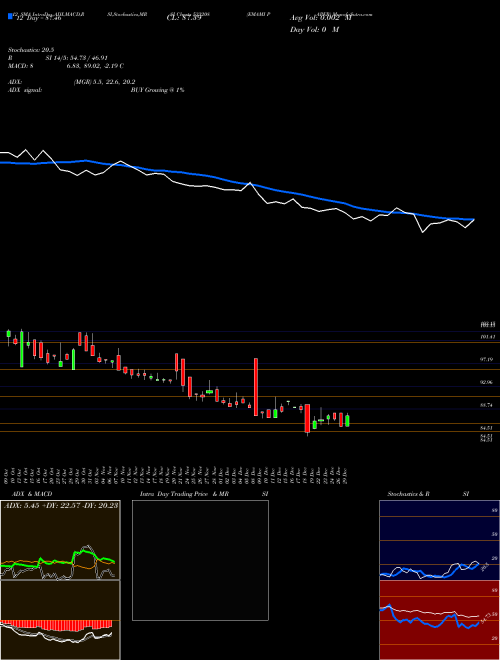This screenshot has width=500, height=660.
Task: Click the 'CL: 87.39' closing price text
Action: point(184,18)
